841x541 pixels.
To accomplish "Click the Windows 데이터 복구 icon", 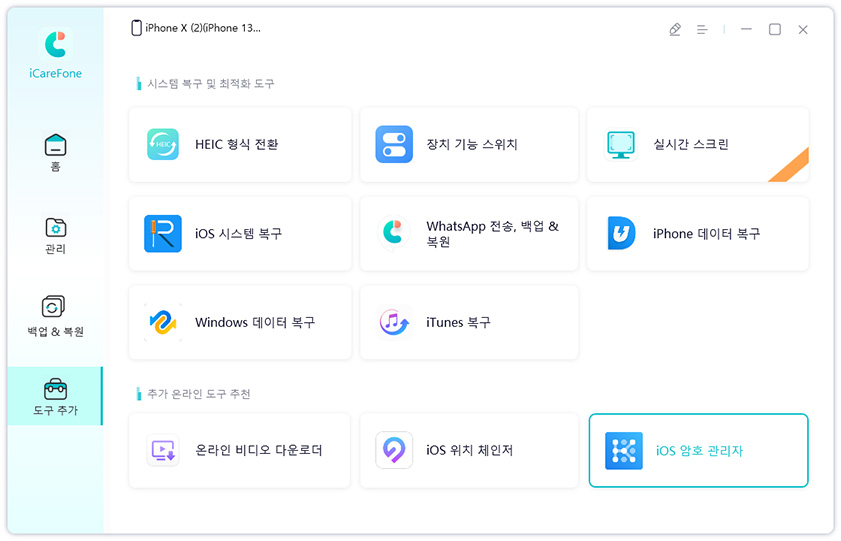I will click(163, 322).
